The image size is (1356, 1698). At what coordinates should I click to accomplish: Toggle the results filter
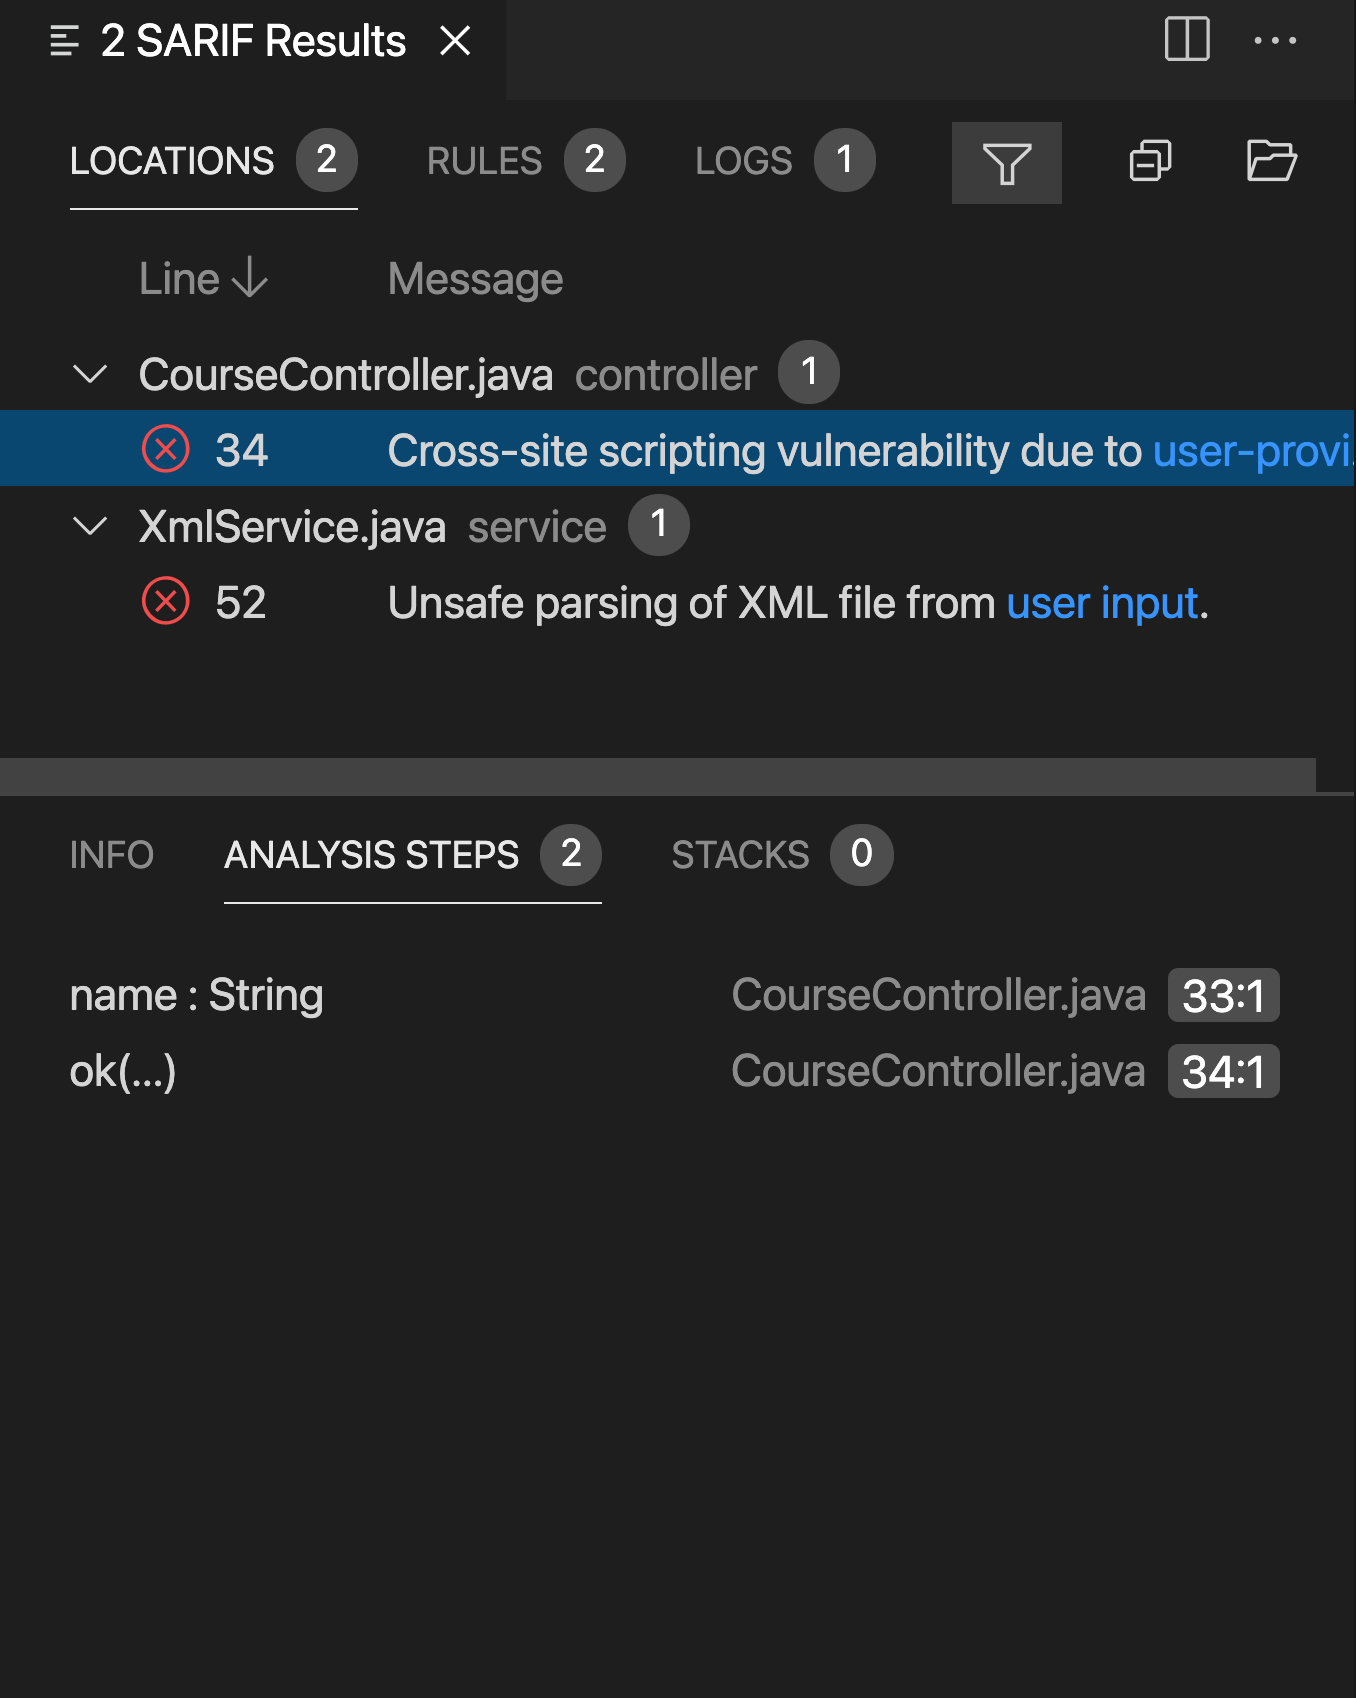coord(1006,162)
